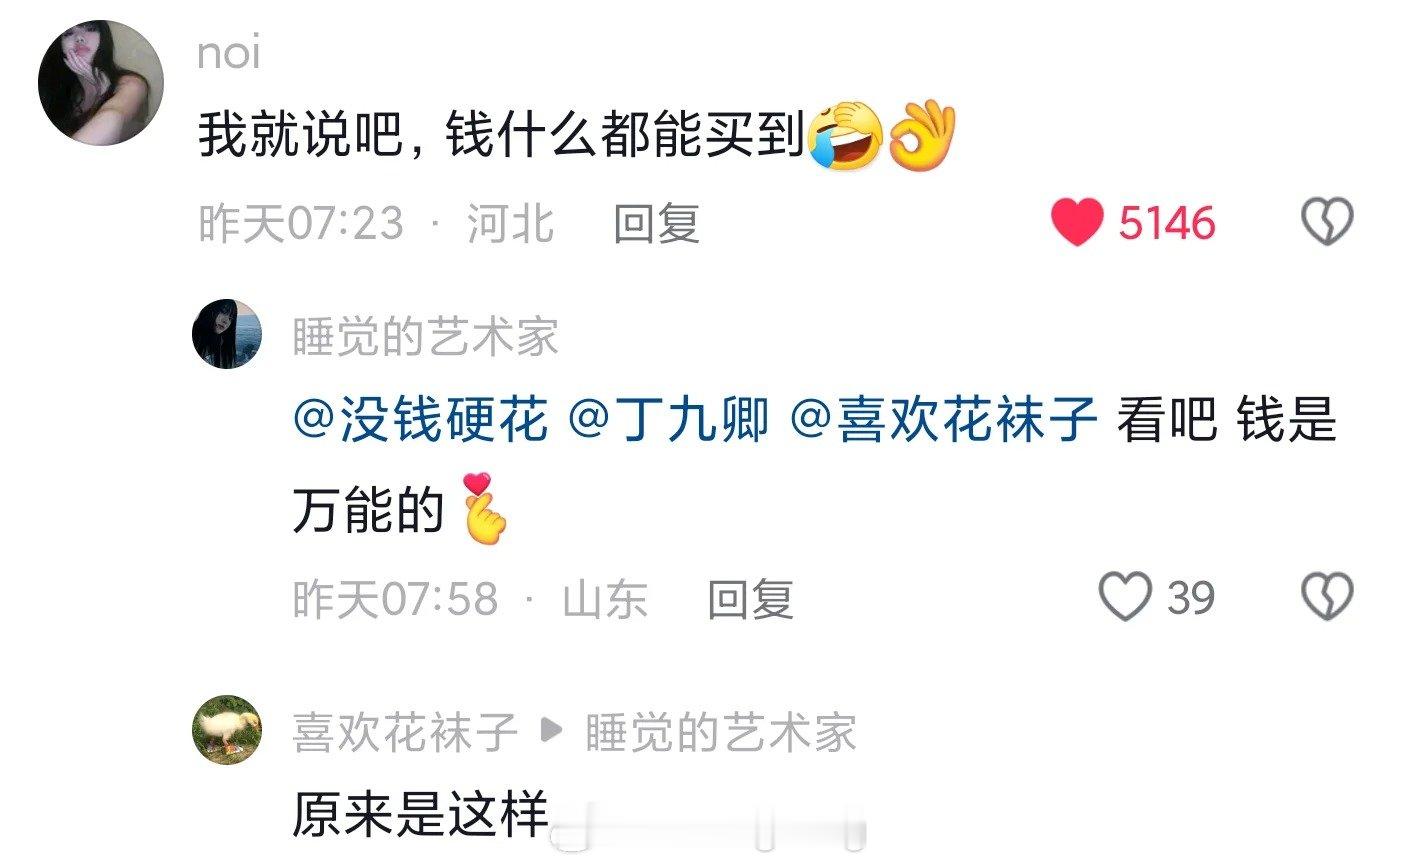Tap the finger heart emoji

[x=485, y=509]
